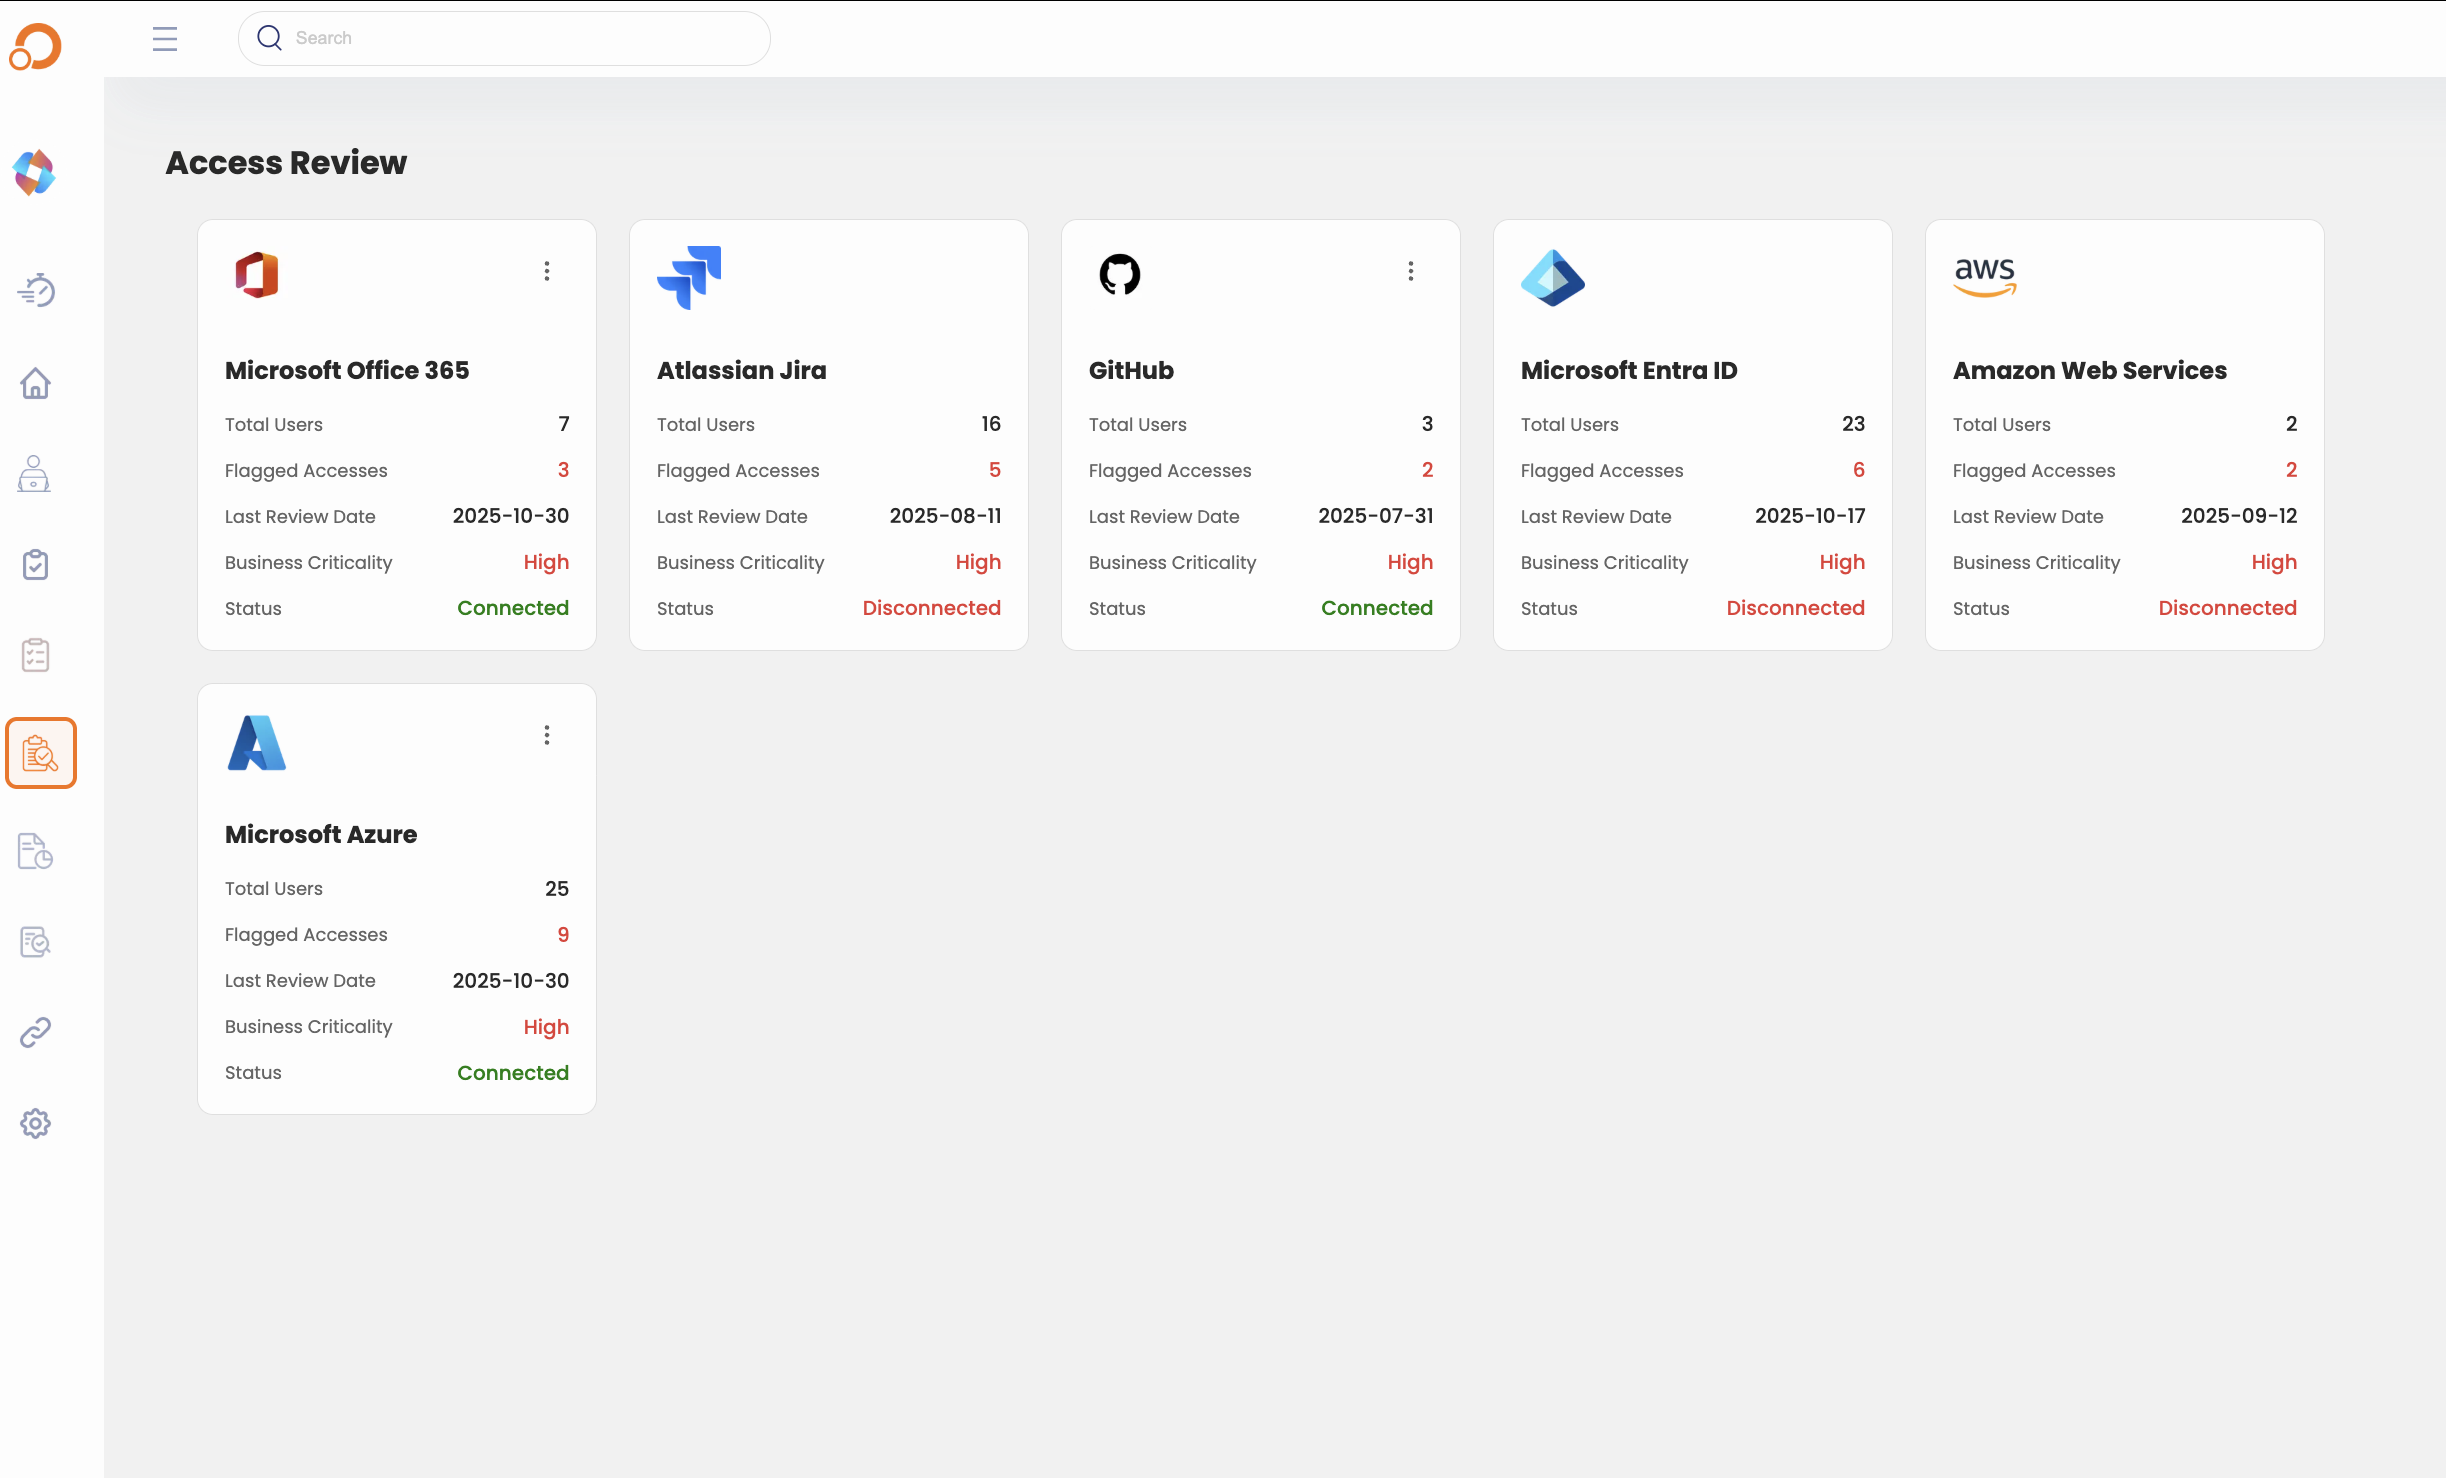Screen dimensions: 2446x1478
Task: Click the orange app logo top-left
Action: 36,46
